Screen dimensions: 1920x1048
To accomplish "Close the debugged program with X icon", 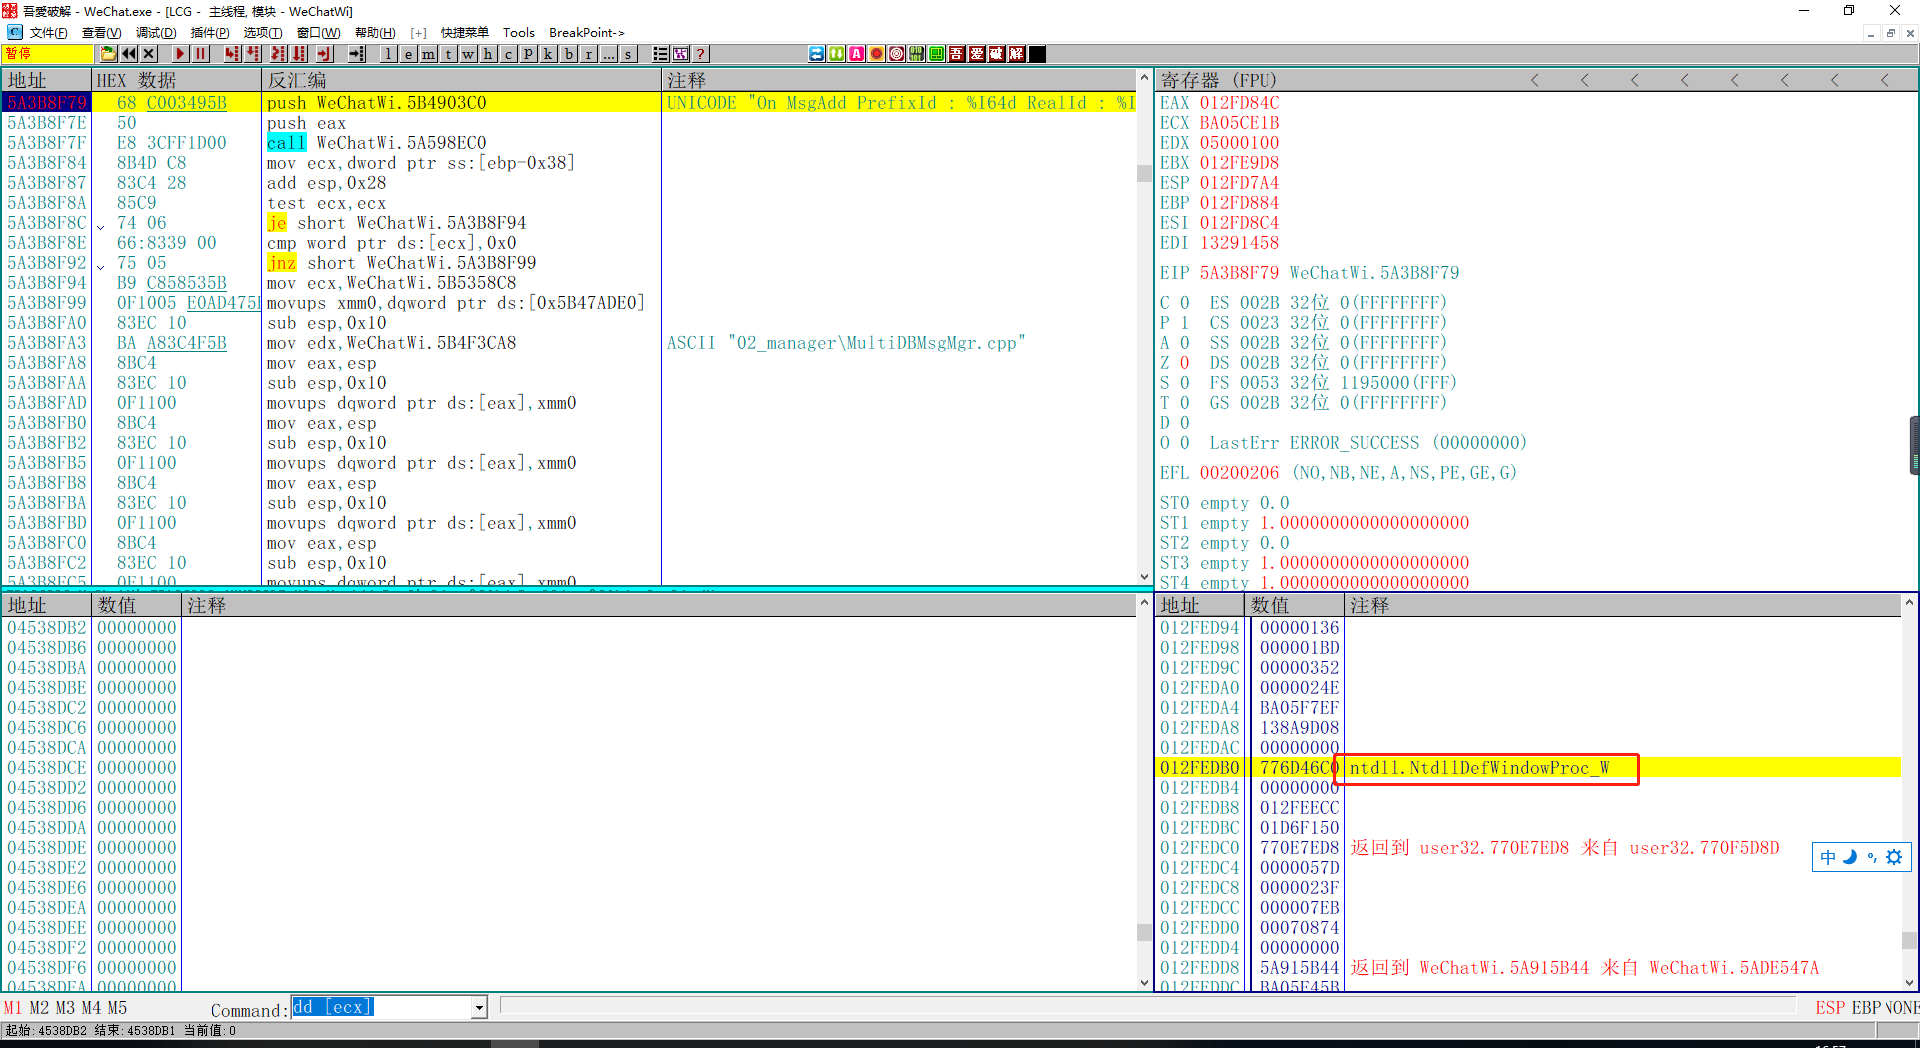I will 149,54.
